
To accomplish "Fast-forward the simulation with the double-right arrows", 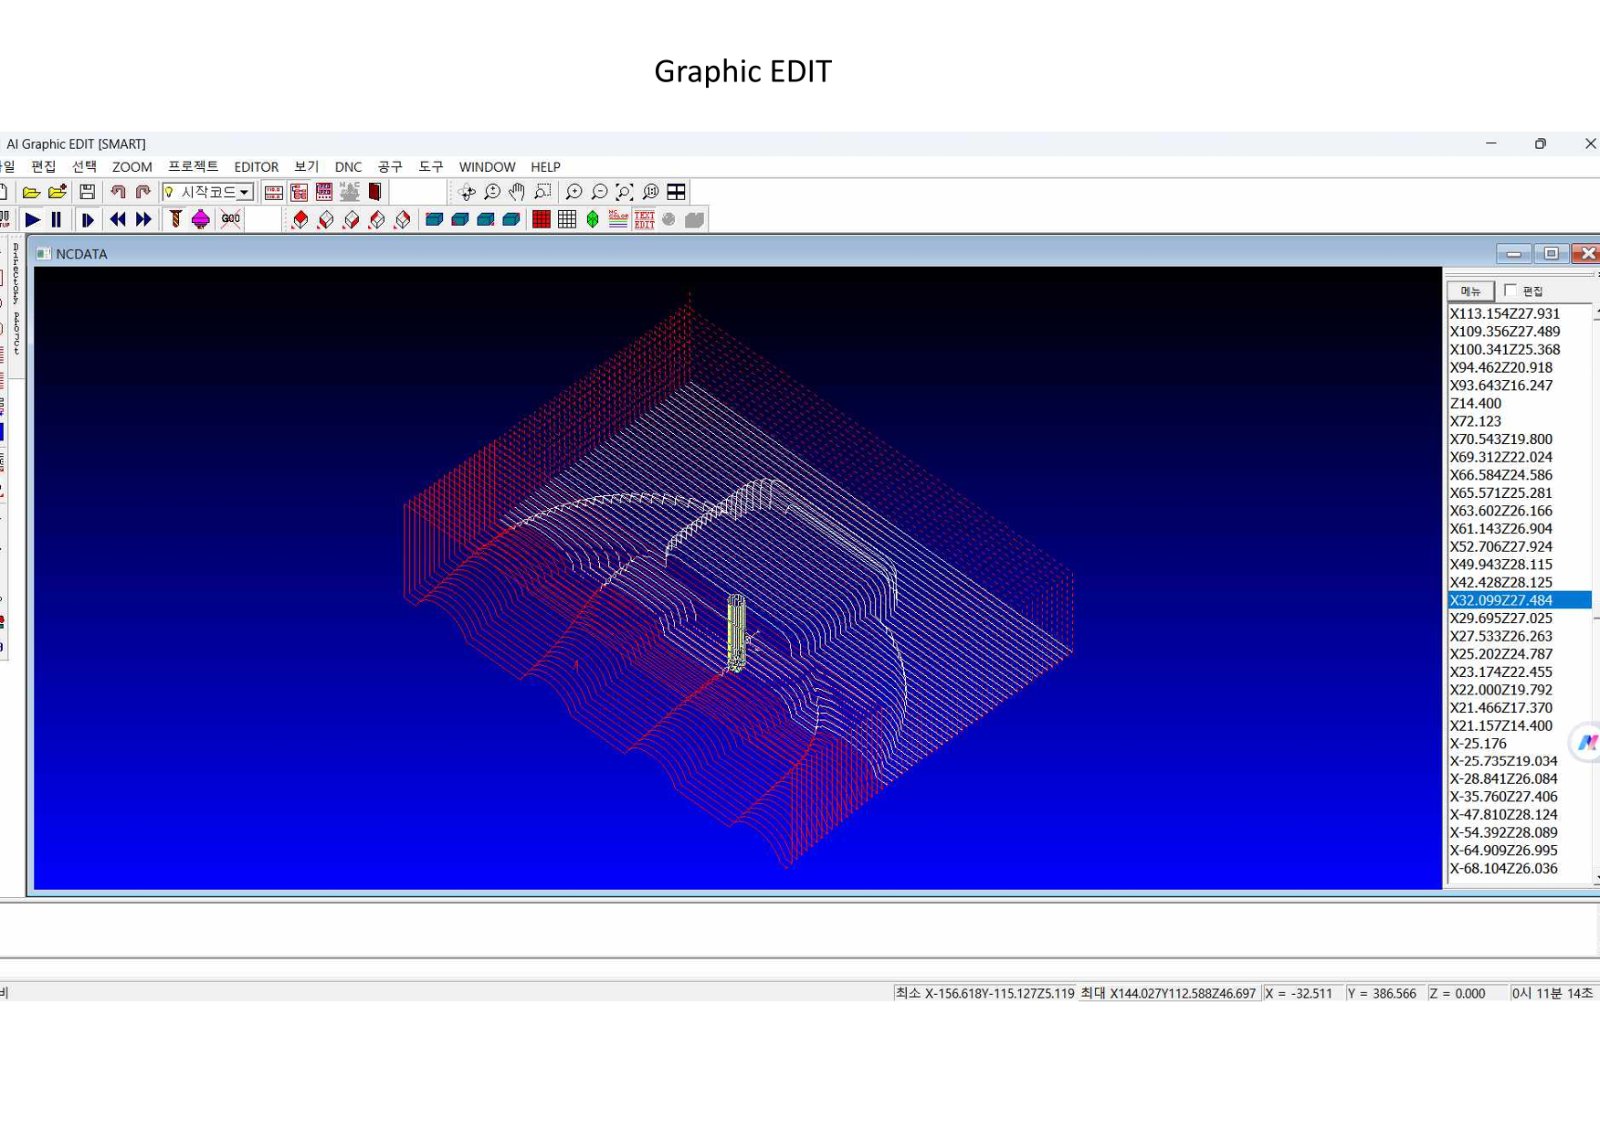I will pyautogui.click(x=144, y=220).
